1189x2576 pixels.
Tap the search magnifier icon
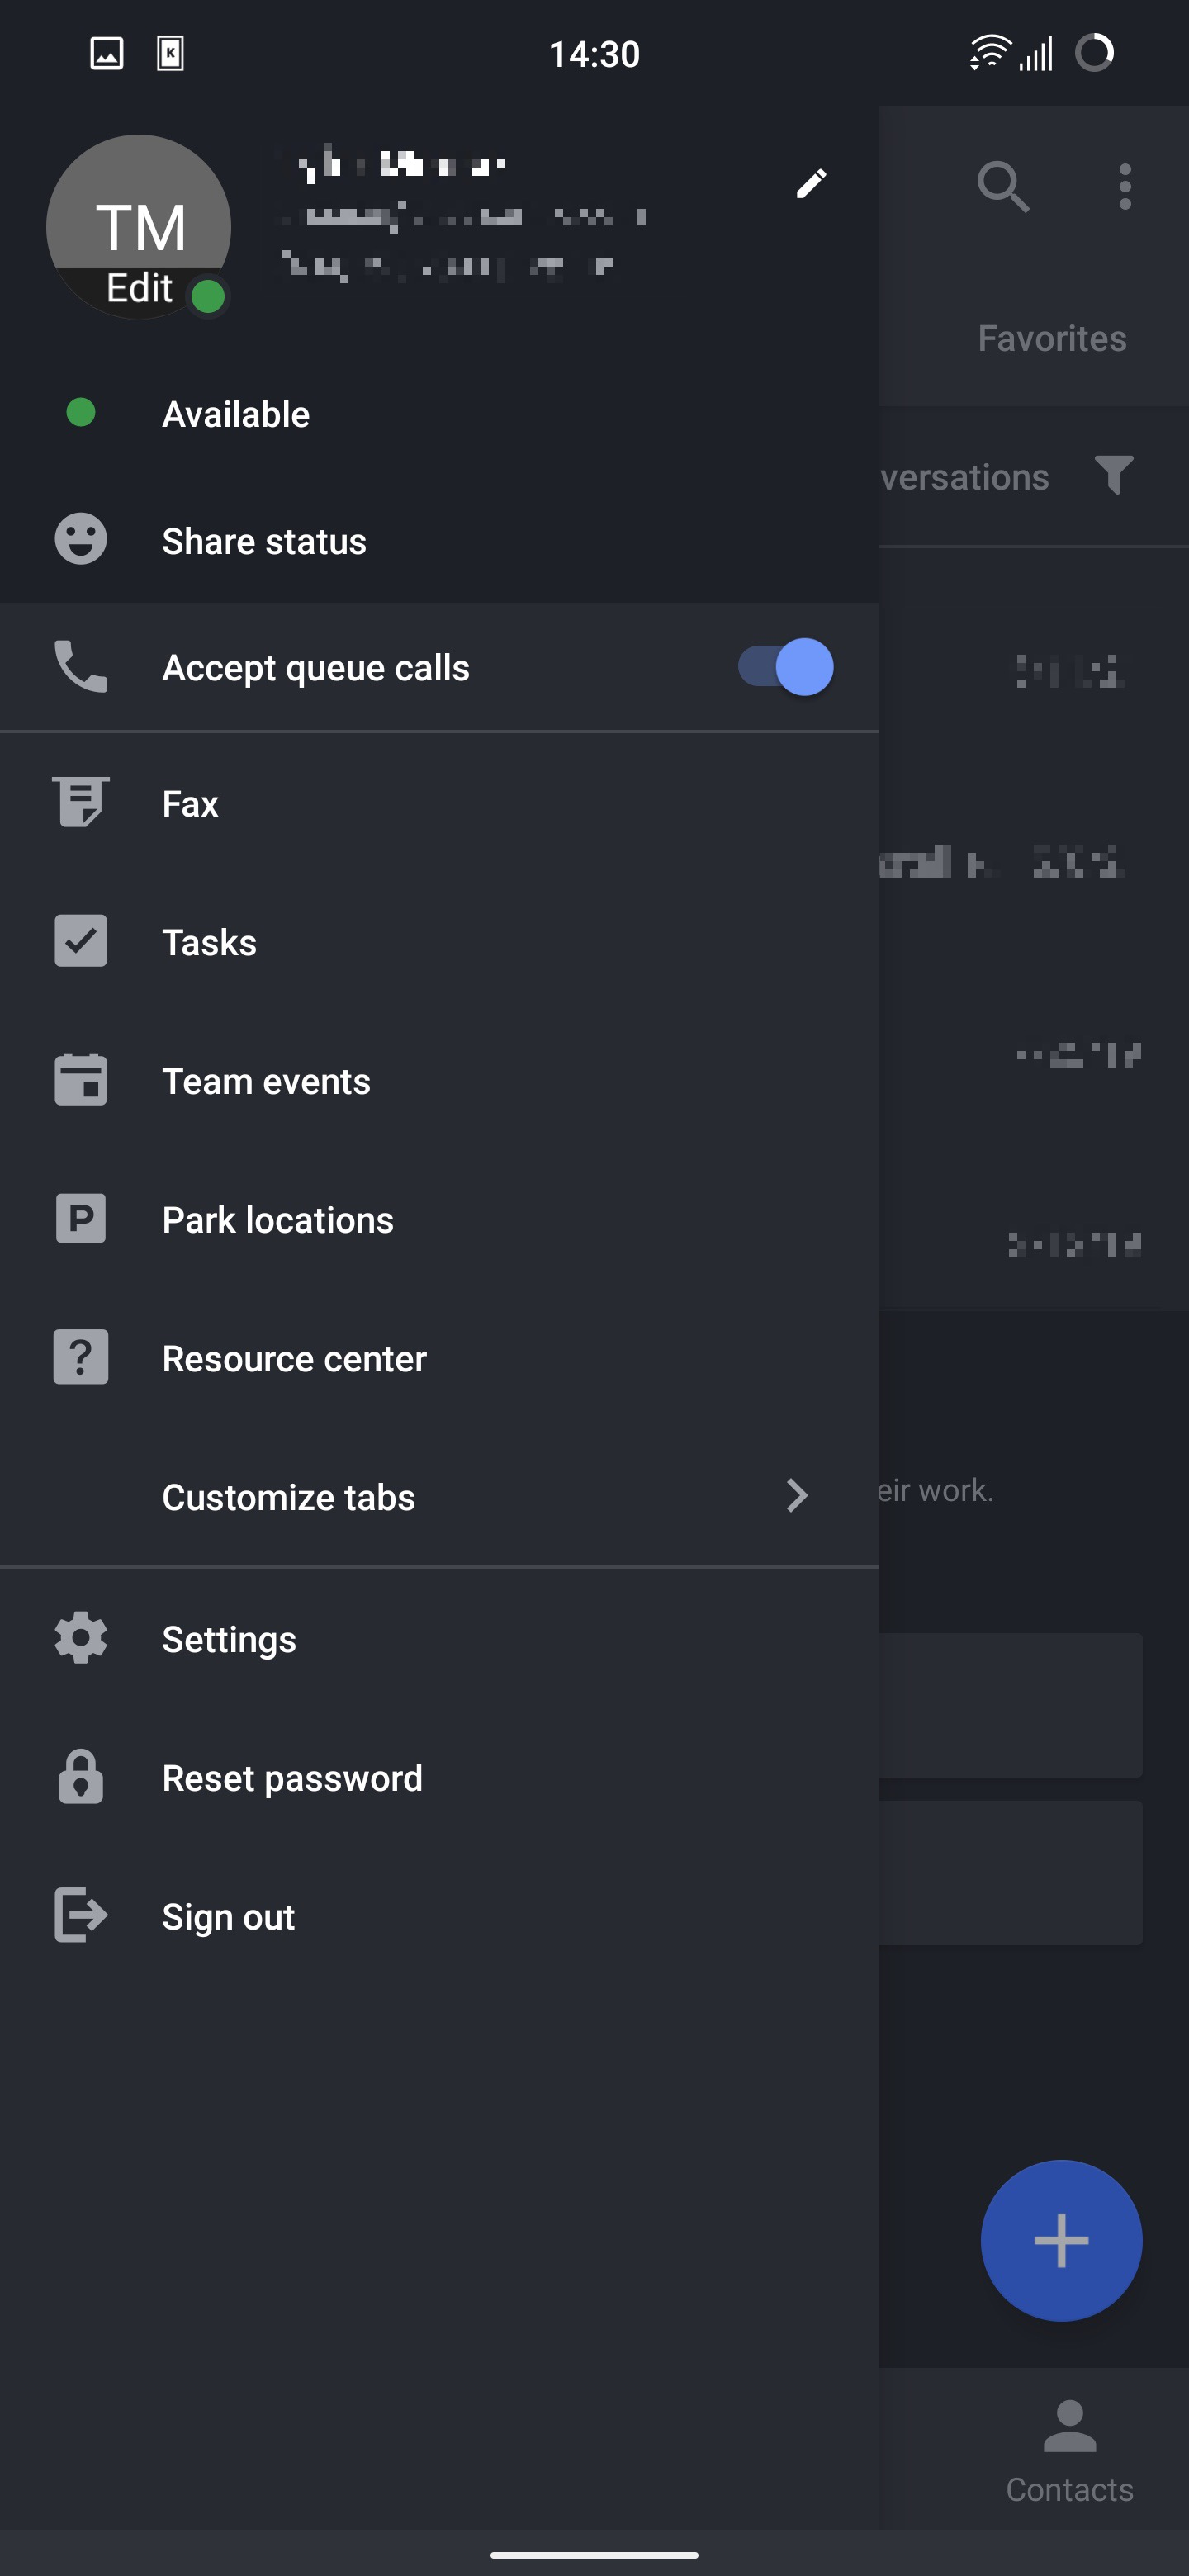[1003, 187]
